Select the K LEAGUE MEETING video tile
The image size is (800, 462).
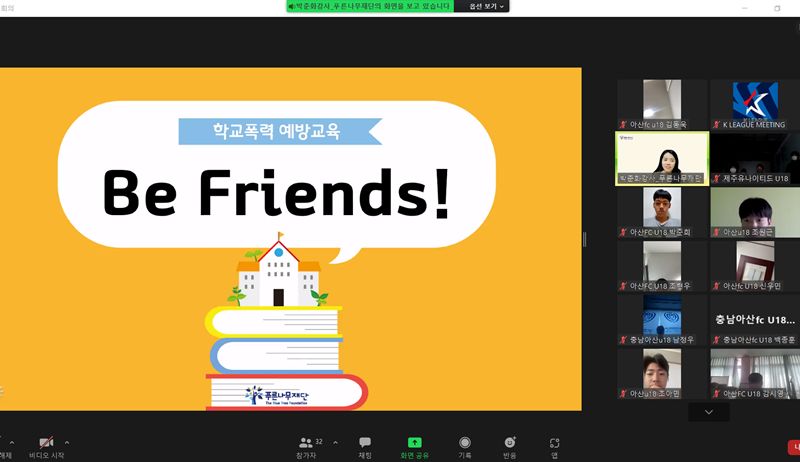click(755, 104)
